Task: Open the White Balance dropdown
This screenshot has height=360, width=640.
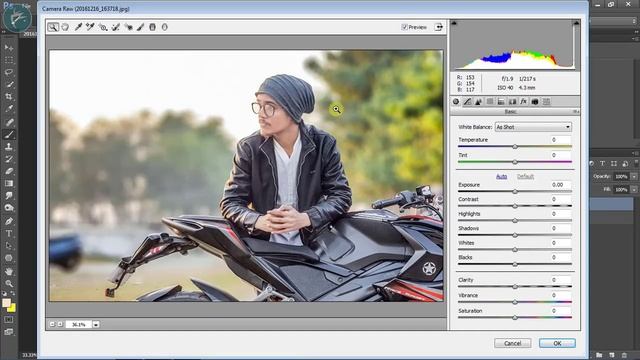Action: tap(533, 127)
